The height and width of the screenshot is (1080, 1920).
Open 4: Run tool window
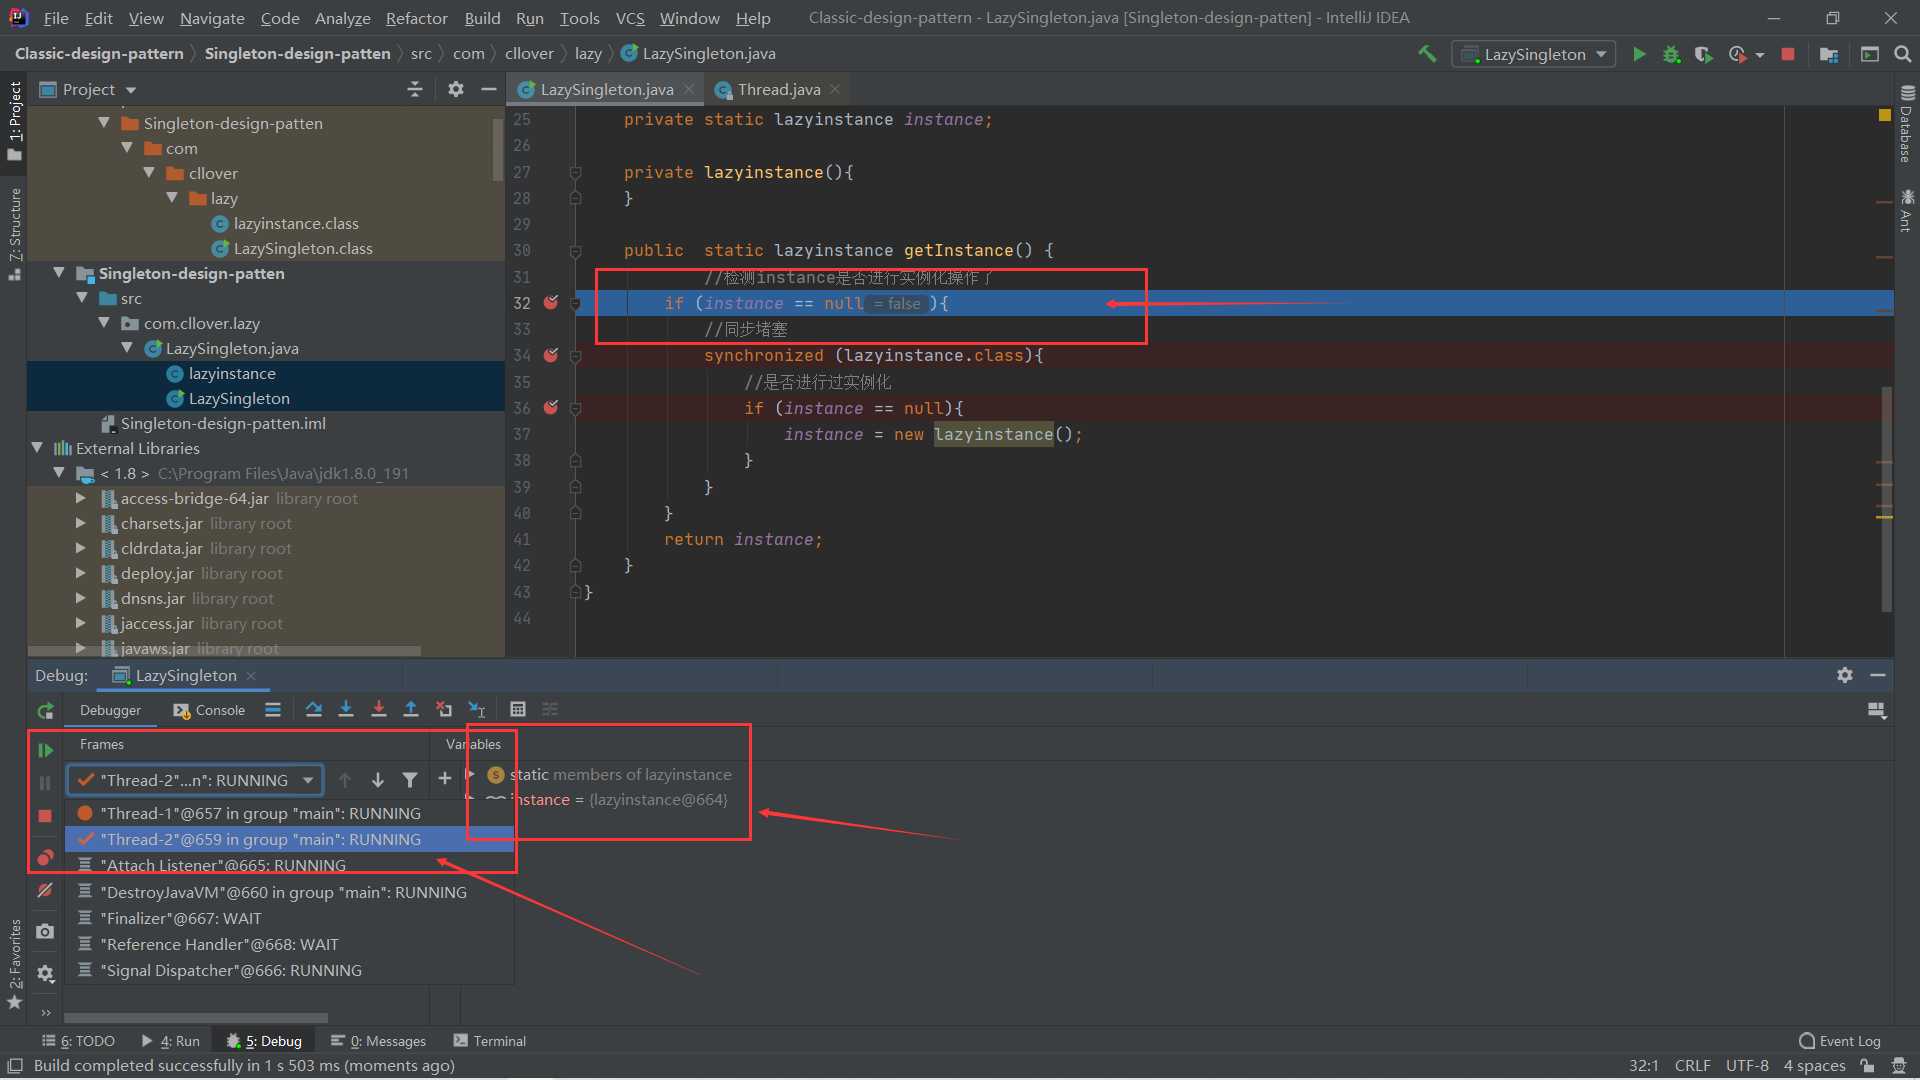(171, 1041)
